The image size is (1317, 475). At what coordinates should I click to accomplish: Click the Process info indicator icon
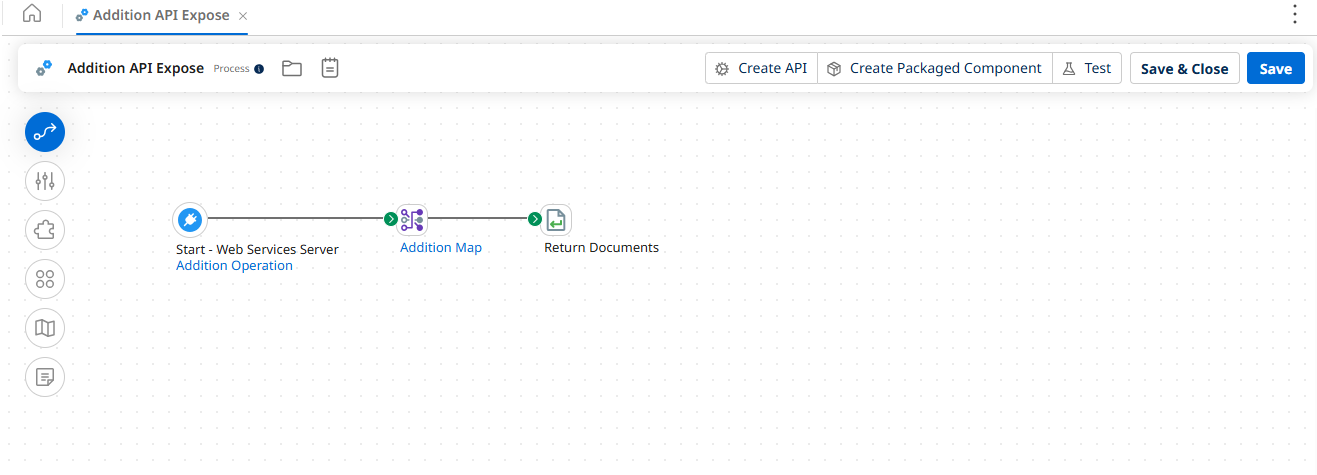259,69
